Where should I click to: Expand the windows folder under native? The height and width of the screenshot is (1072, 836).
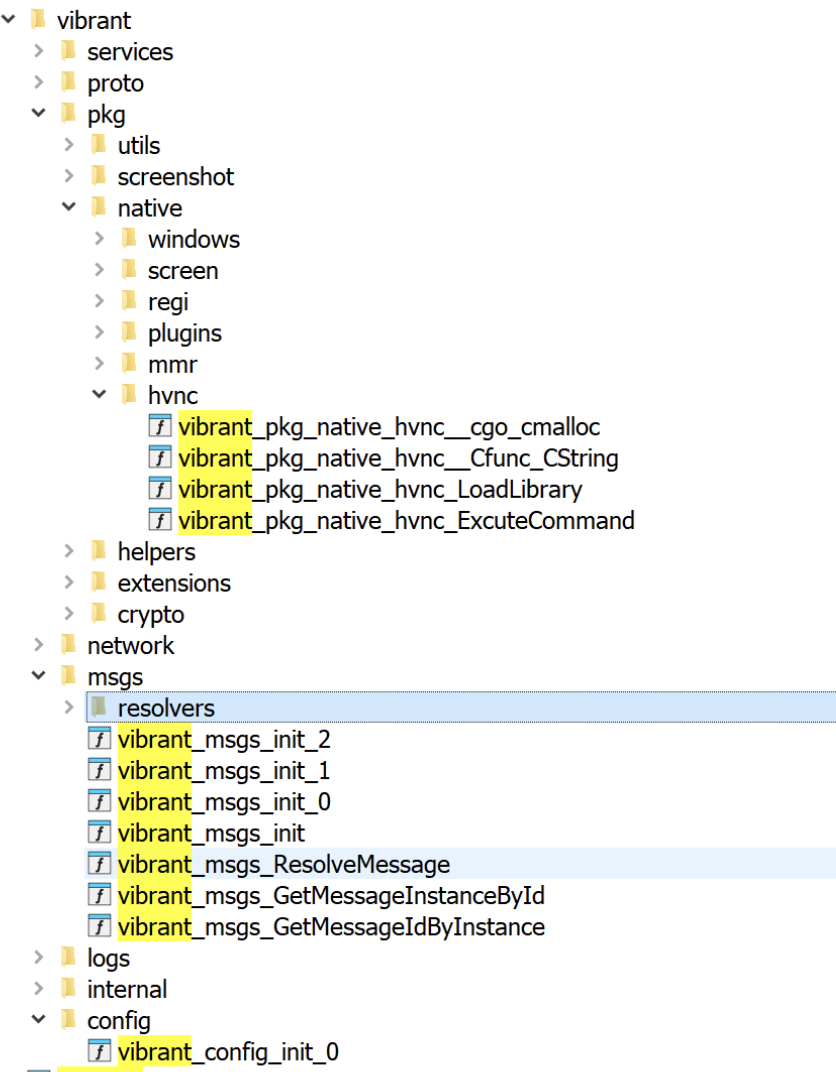98,238
